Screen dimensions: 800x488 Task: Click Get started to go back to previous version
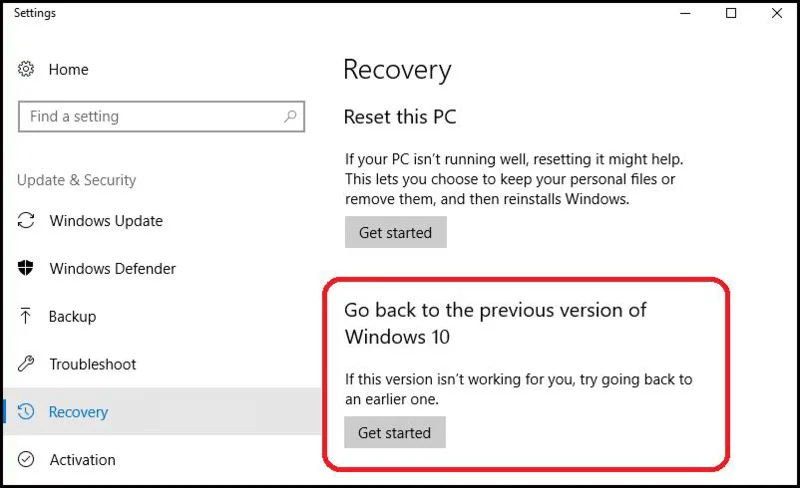394,432
